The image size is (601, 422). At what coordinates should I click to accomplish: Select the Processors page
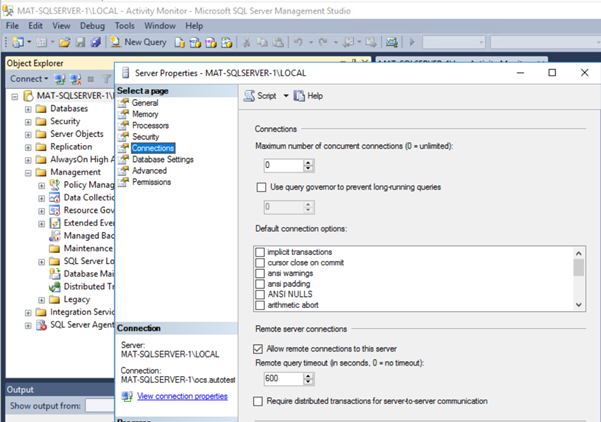(x=152, y=125)
